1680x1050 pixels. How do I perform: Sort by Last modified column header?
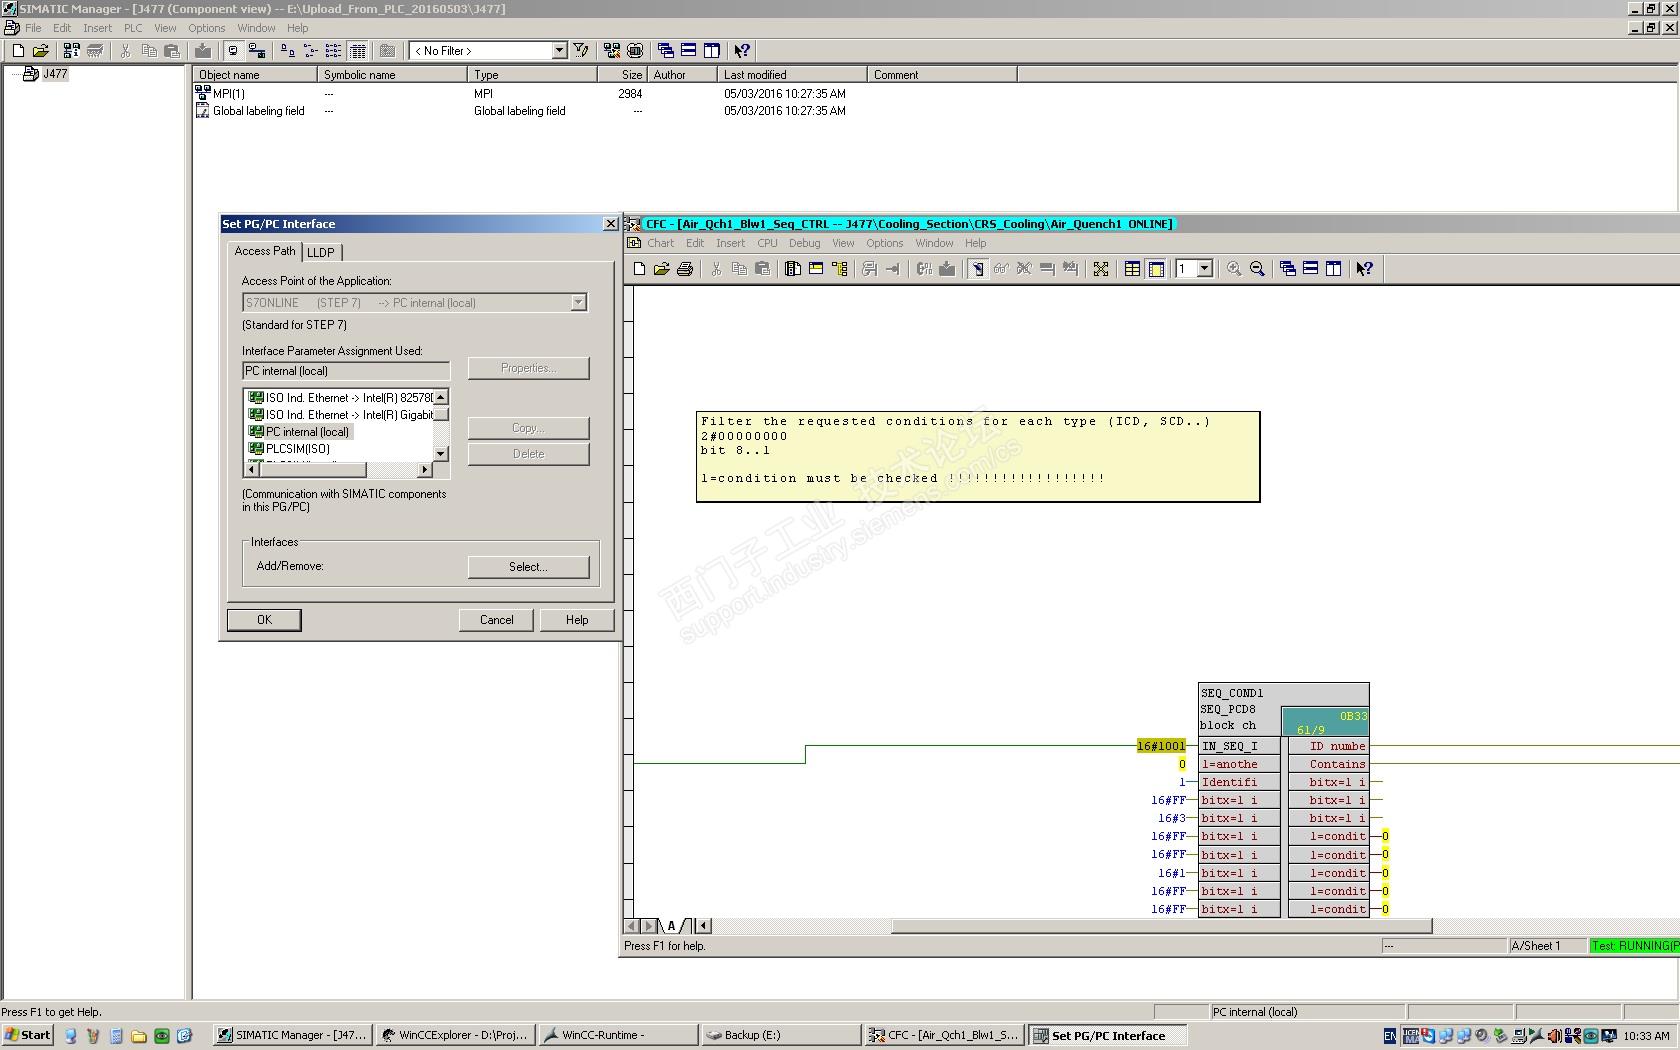point(792,75)
